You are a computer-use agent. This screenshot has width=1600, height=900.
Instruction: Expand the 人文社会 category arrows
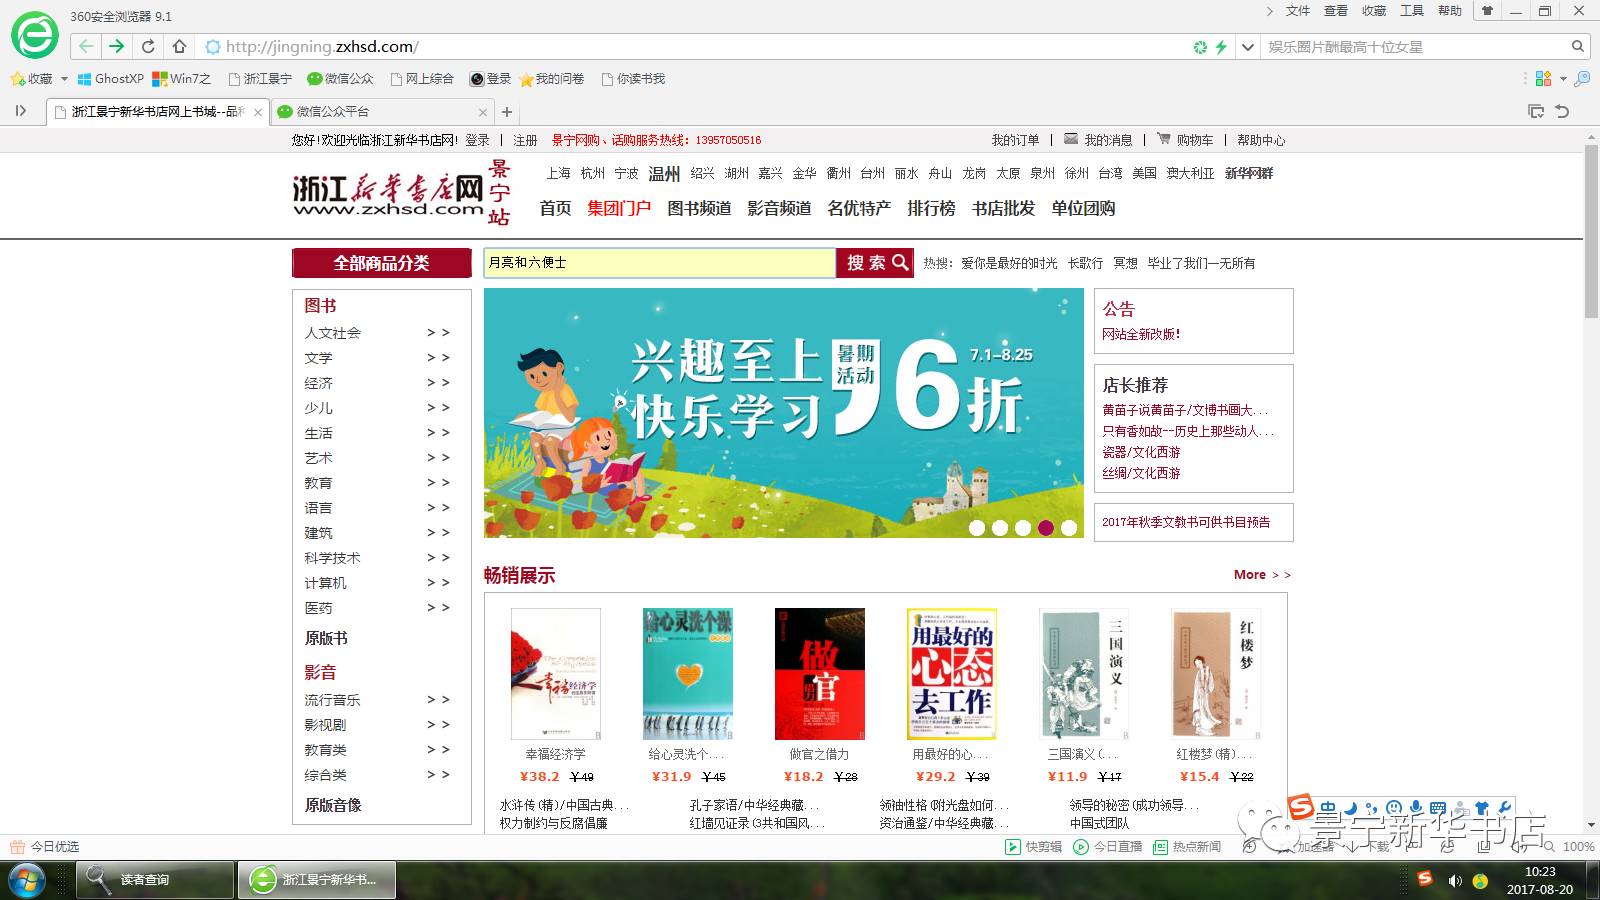(x=438, y=333)
